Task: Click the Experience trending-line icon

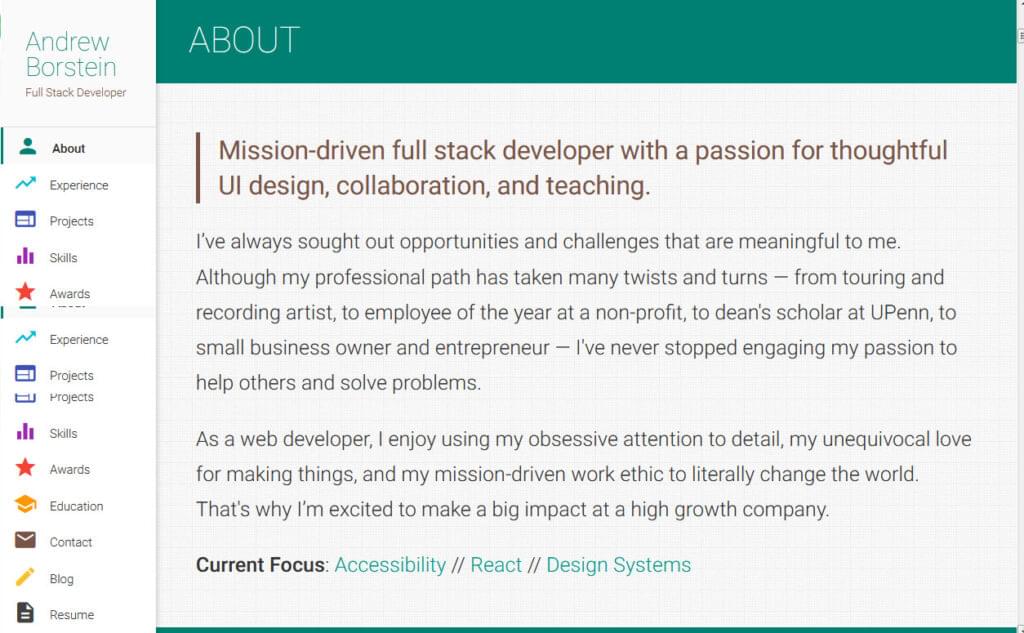Action: click(24, 184)
